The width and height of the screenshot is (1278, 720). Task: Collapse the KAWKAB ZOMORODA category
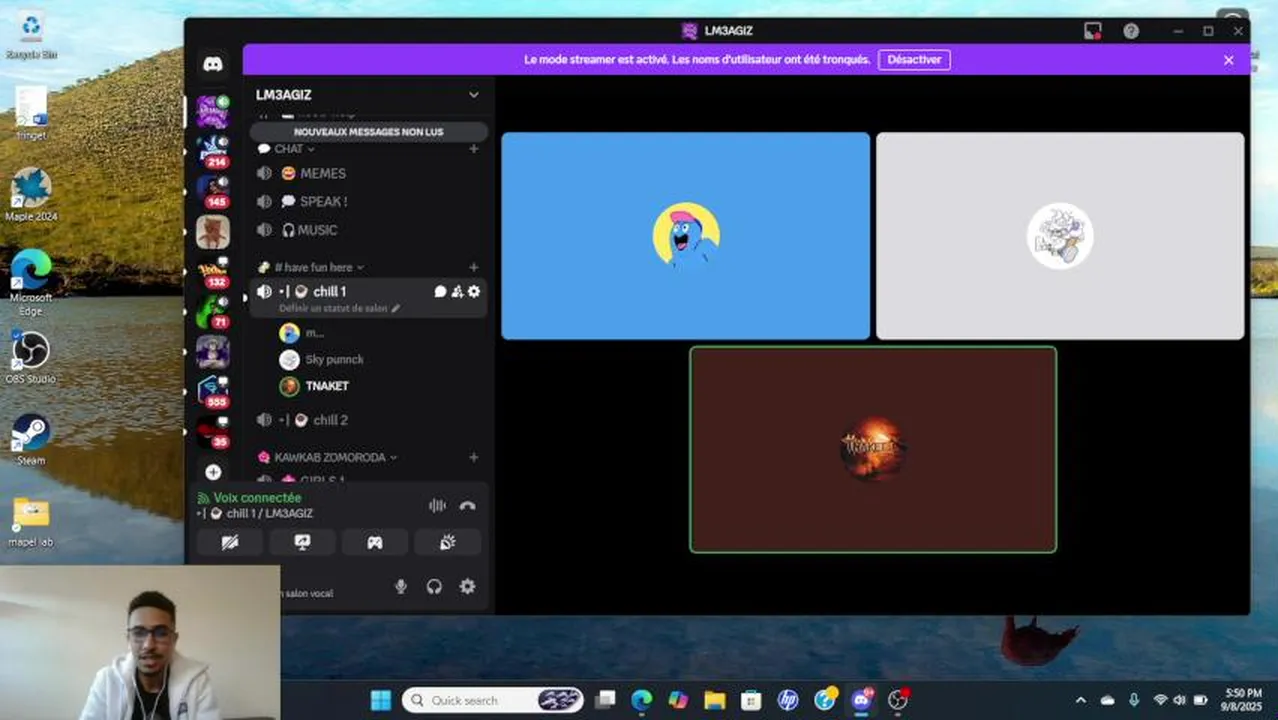(x=328, y=457)
